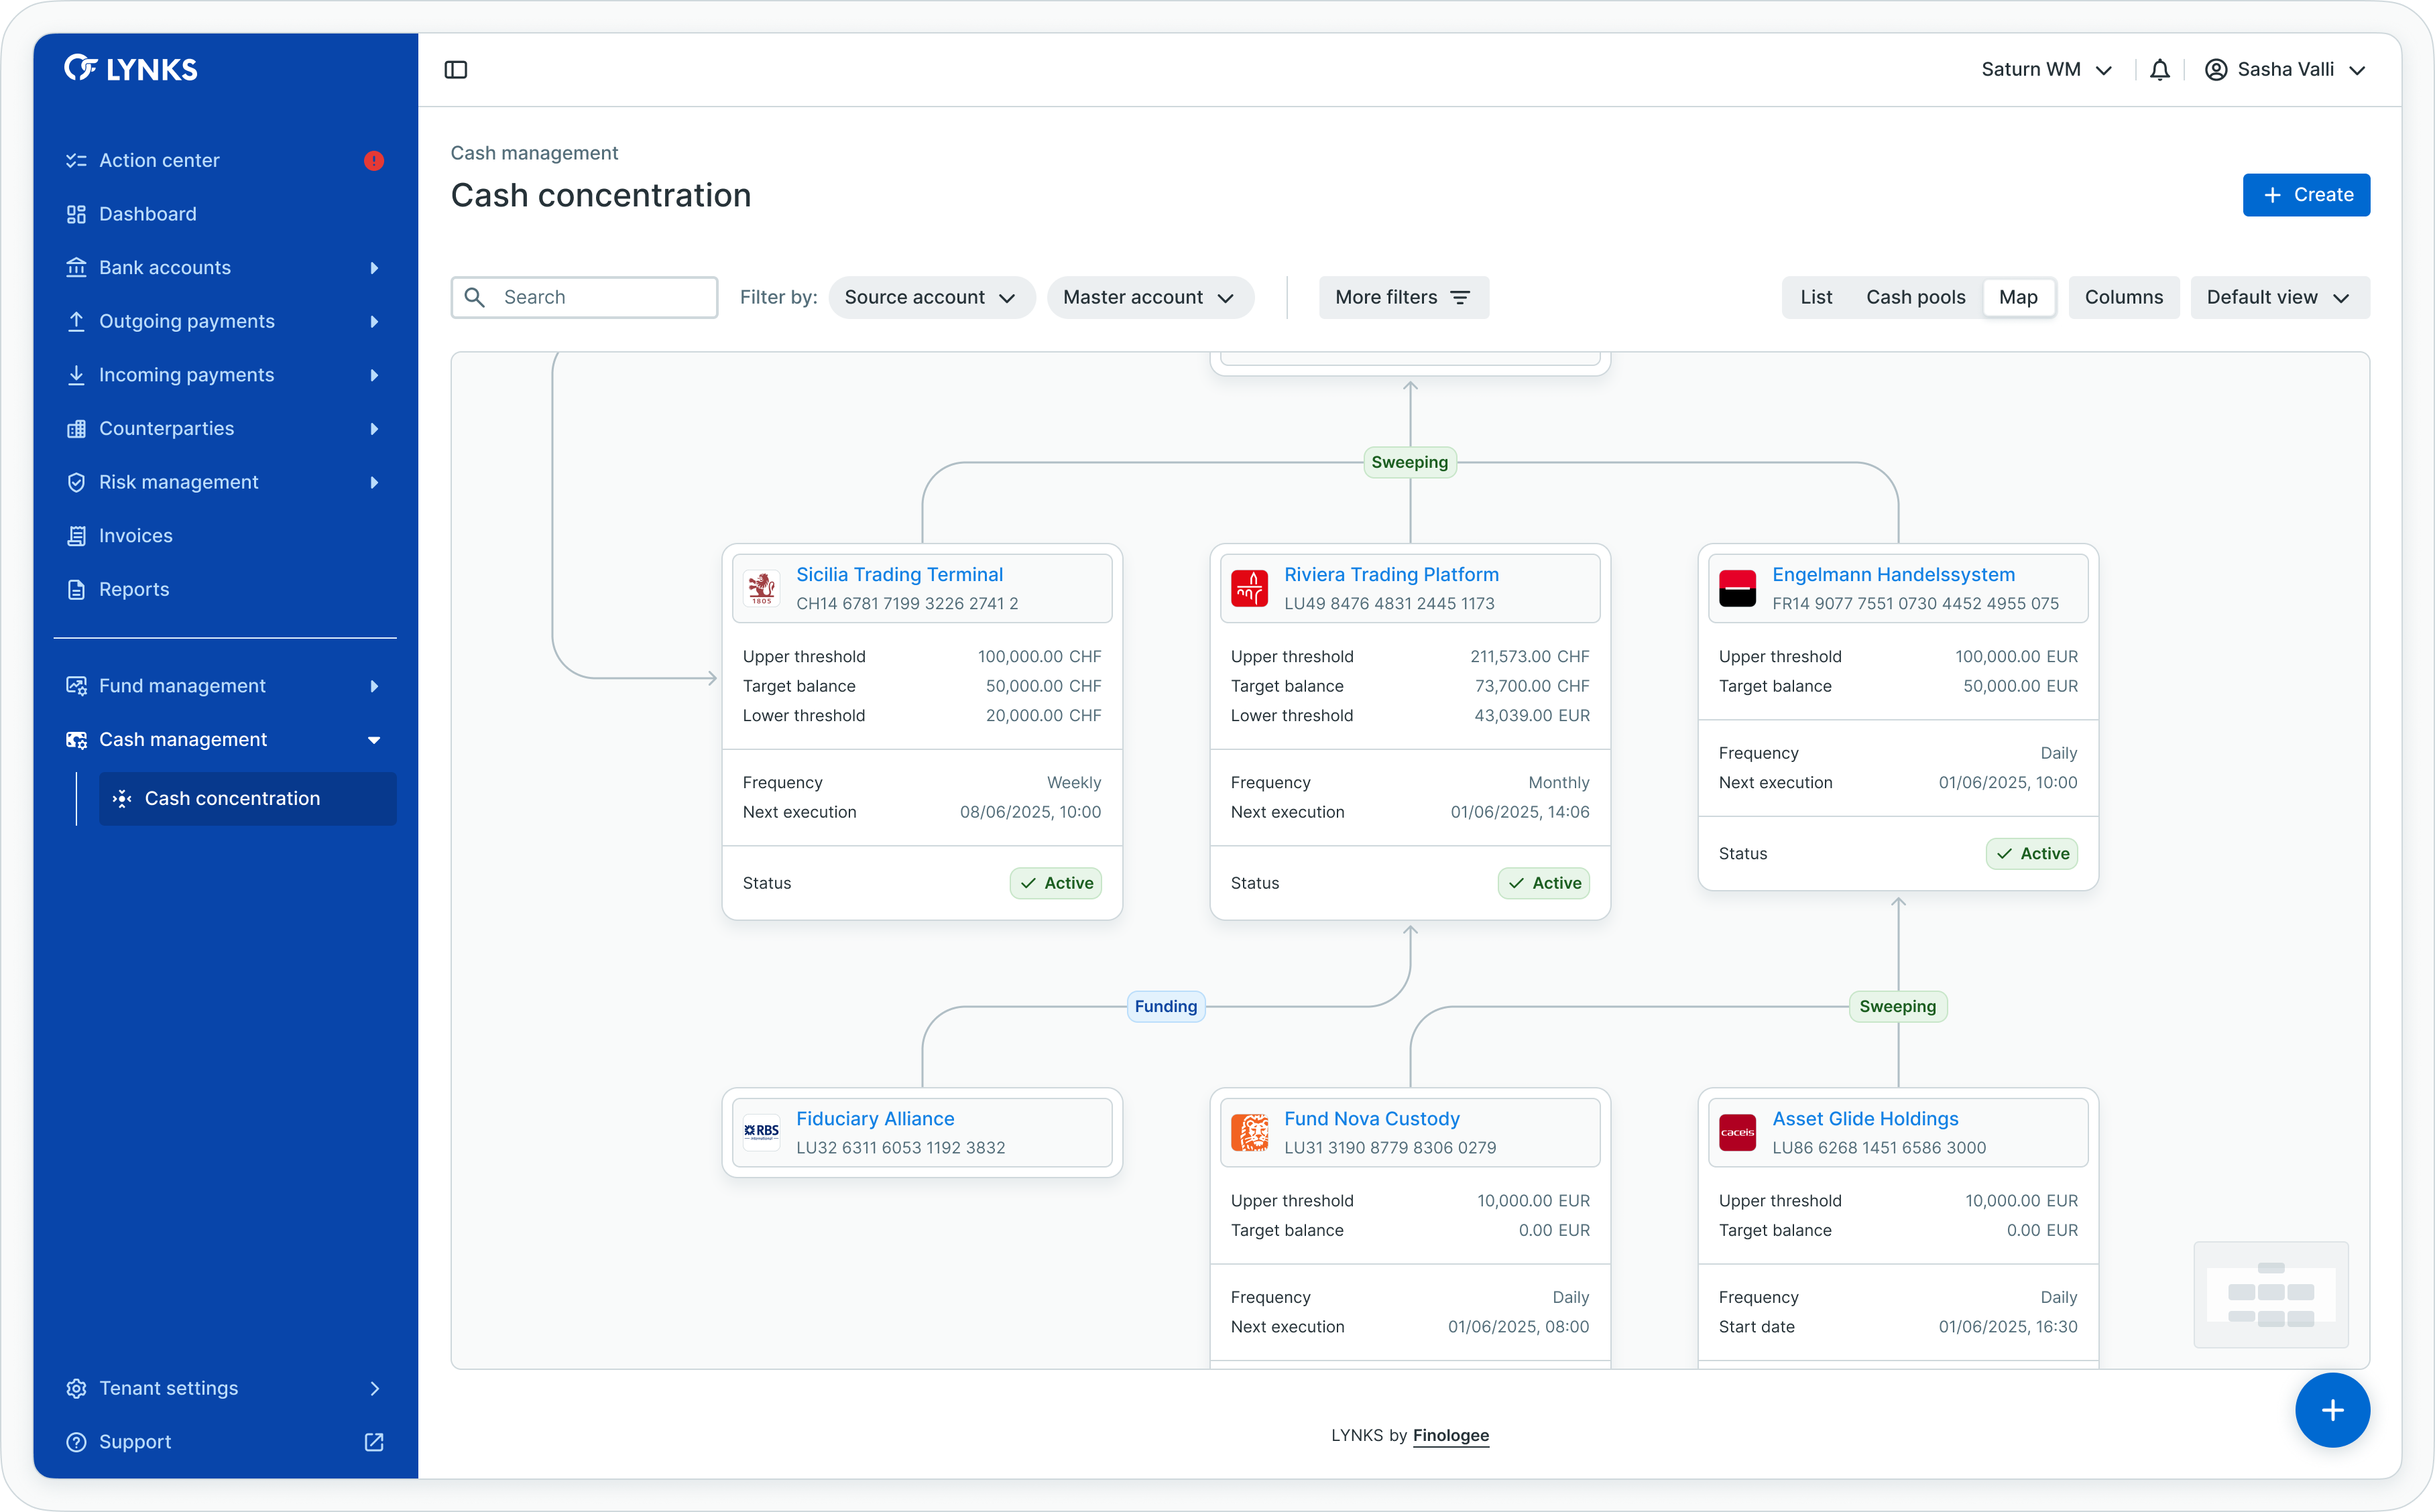Click the Riviera Trading Platform bank logo
This screenshot has width=2435, height=1512.
click(x=1250, y=589)
